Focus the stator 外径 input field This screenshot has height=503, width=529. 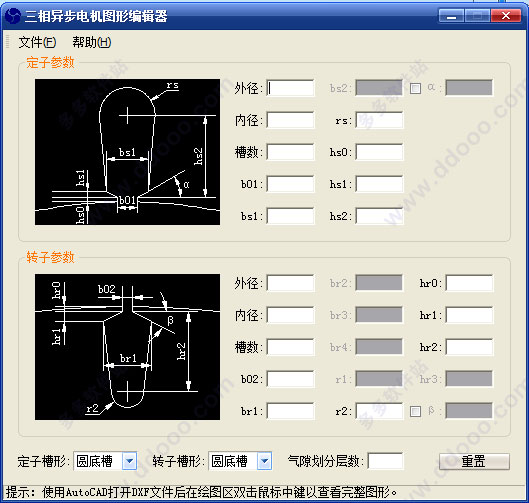coord(290,88)
